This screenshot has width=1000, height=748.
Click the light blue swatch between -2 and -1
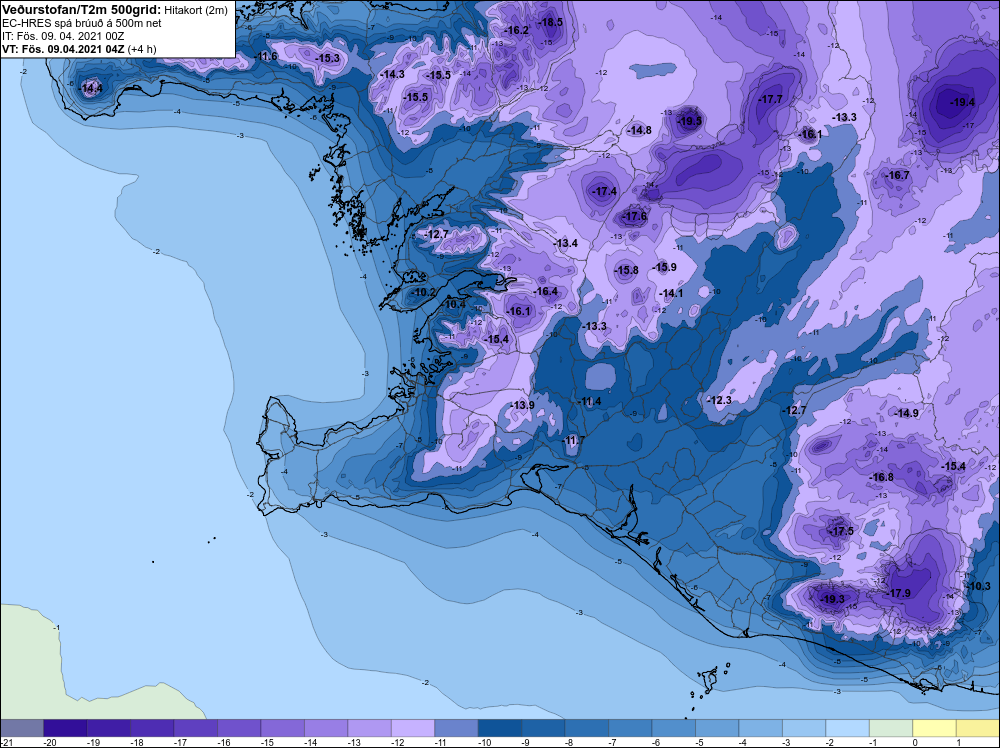(x=848, y=728)
